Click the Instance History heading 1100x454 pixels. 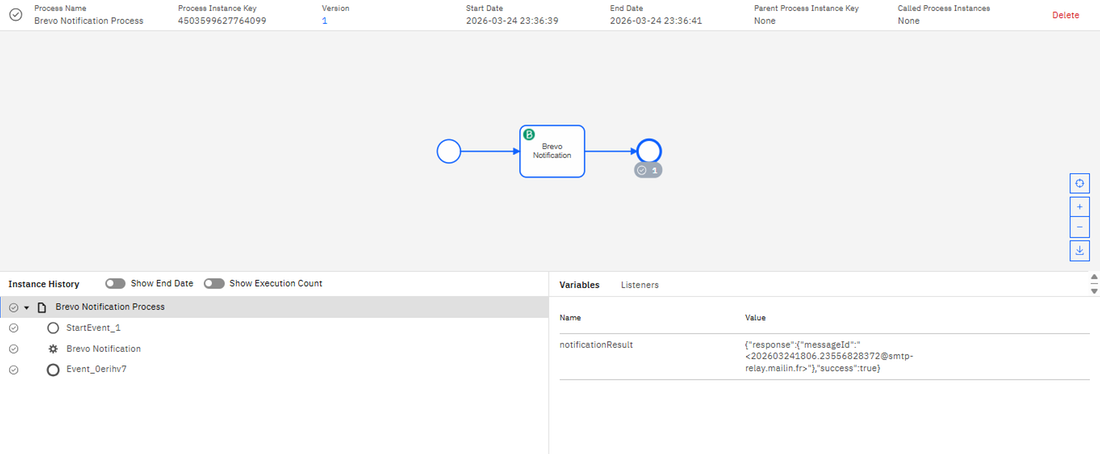coord(43,284)
